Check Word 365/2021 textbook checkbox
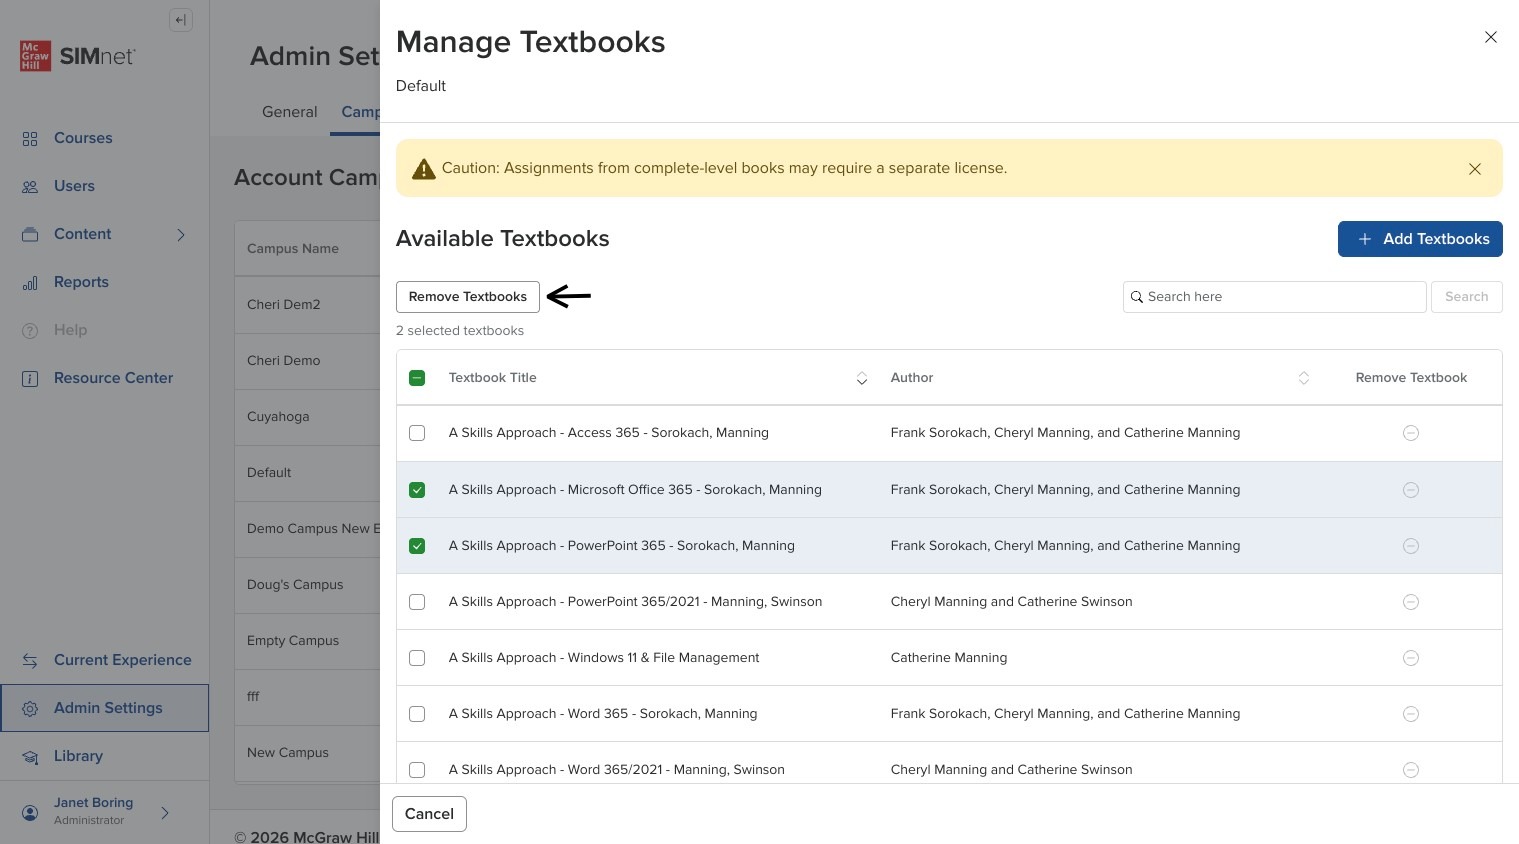 pos(417,770)
